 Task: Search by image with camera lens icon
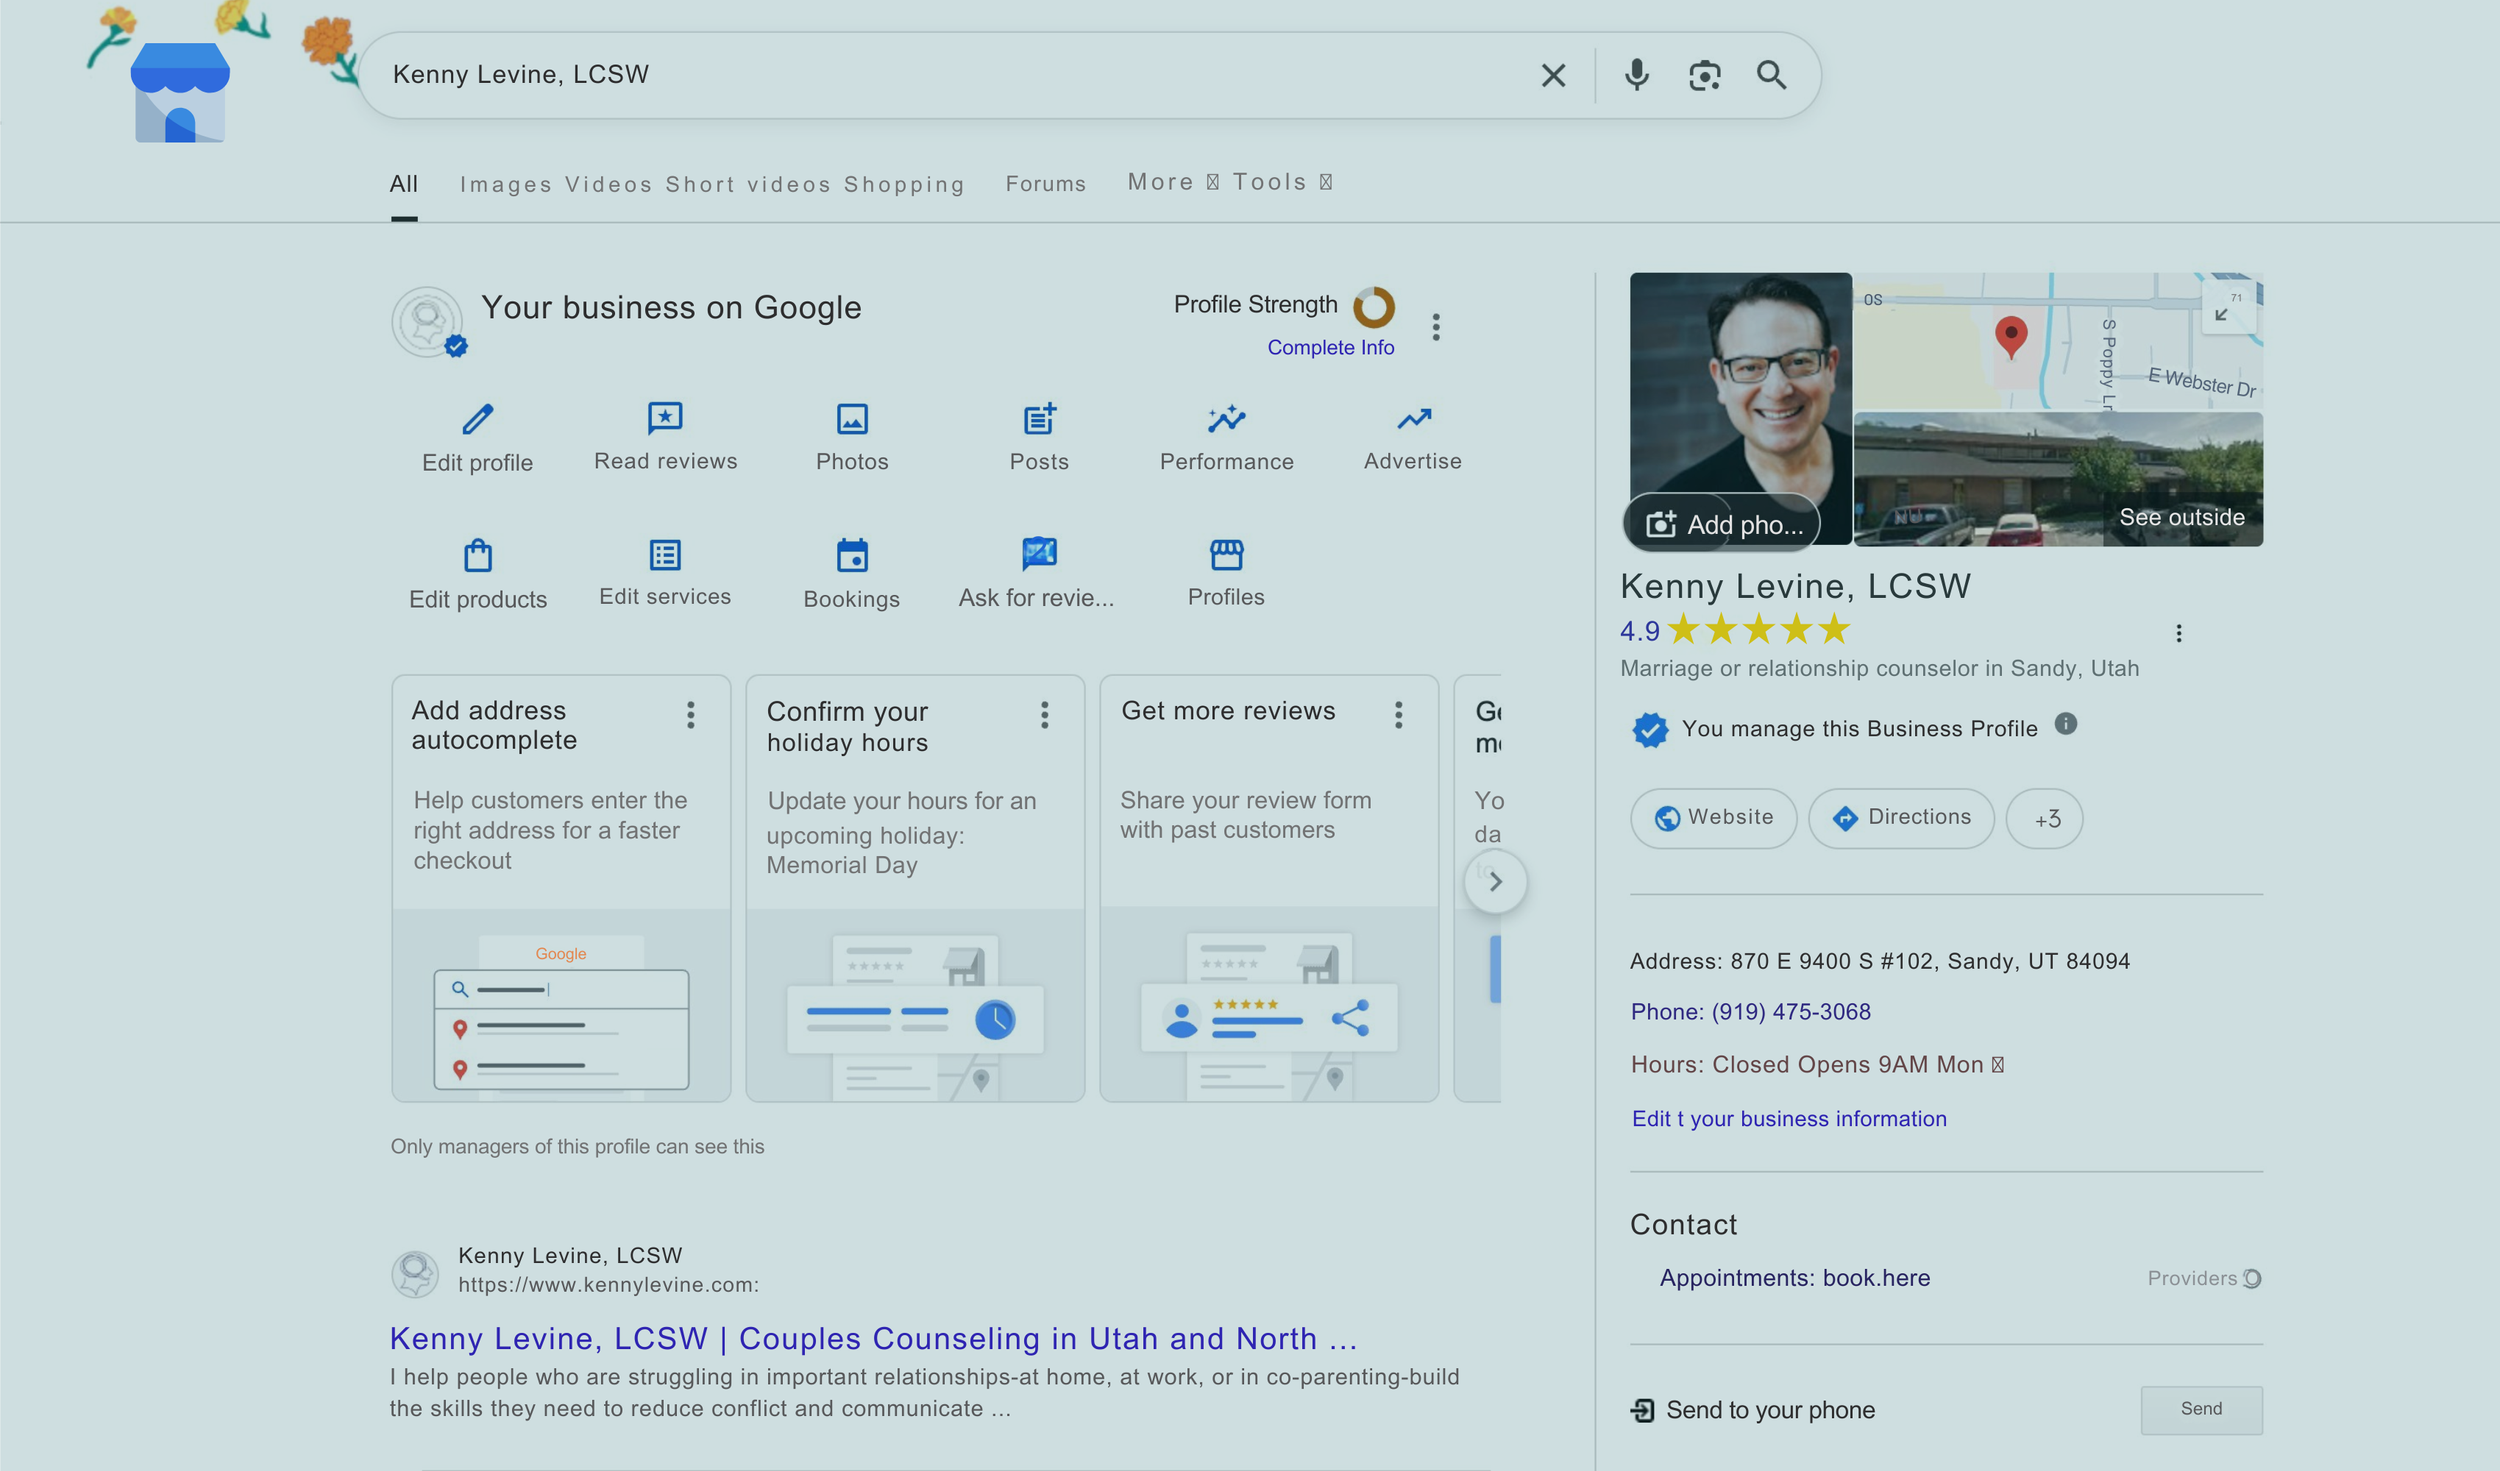(1704, 75)
